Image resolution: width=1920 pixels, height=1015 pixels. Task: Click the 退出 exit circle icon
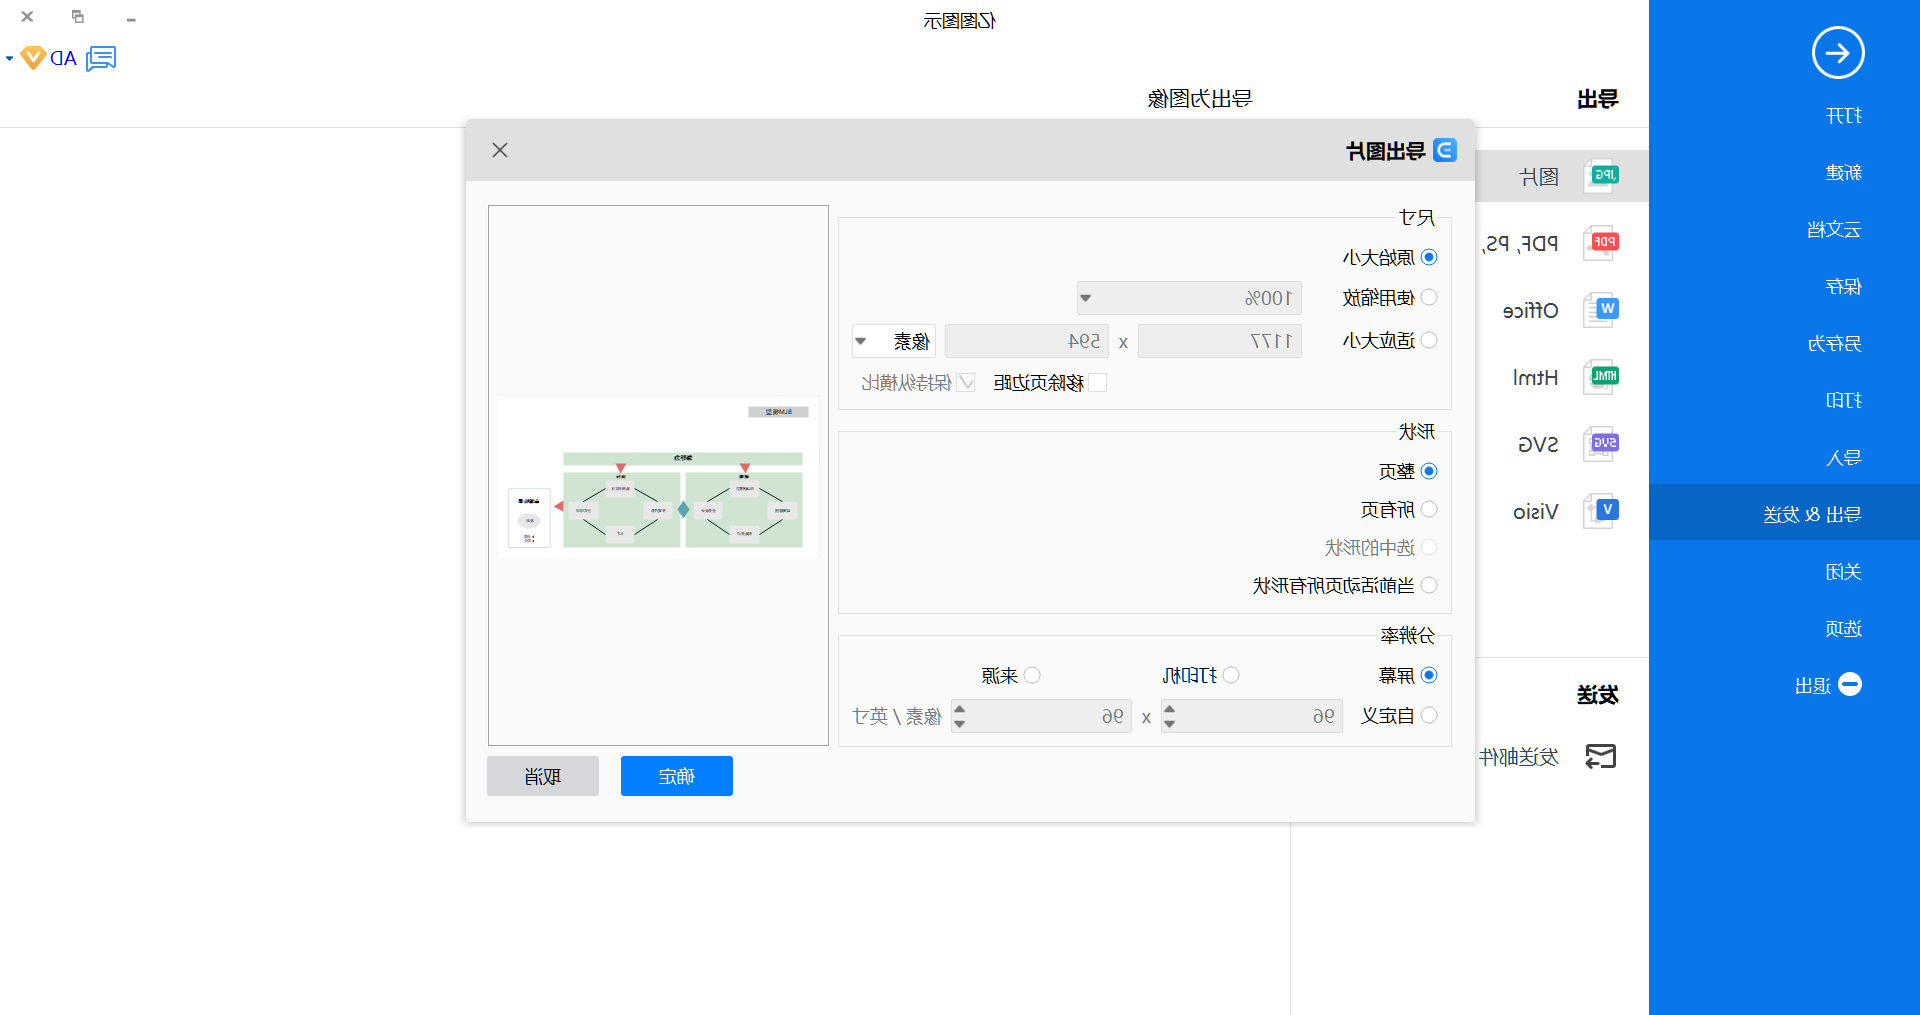coord(1850,685)
